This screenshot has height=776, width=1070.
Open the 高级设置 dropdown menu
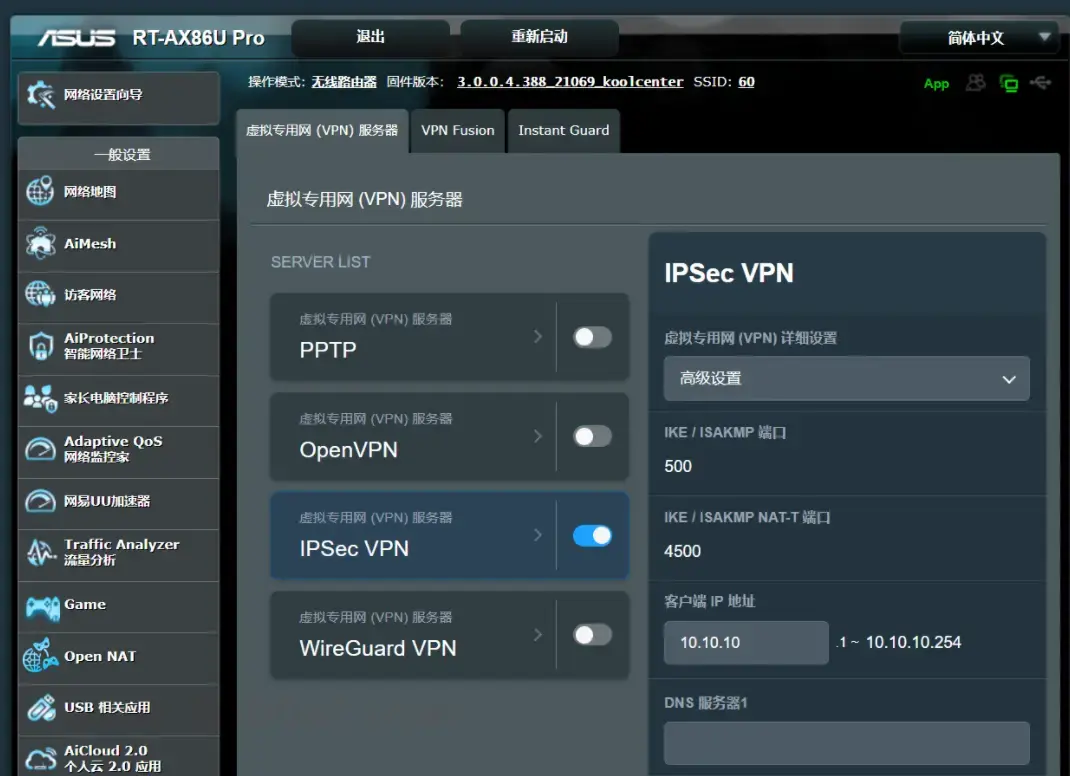846,379
